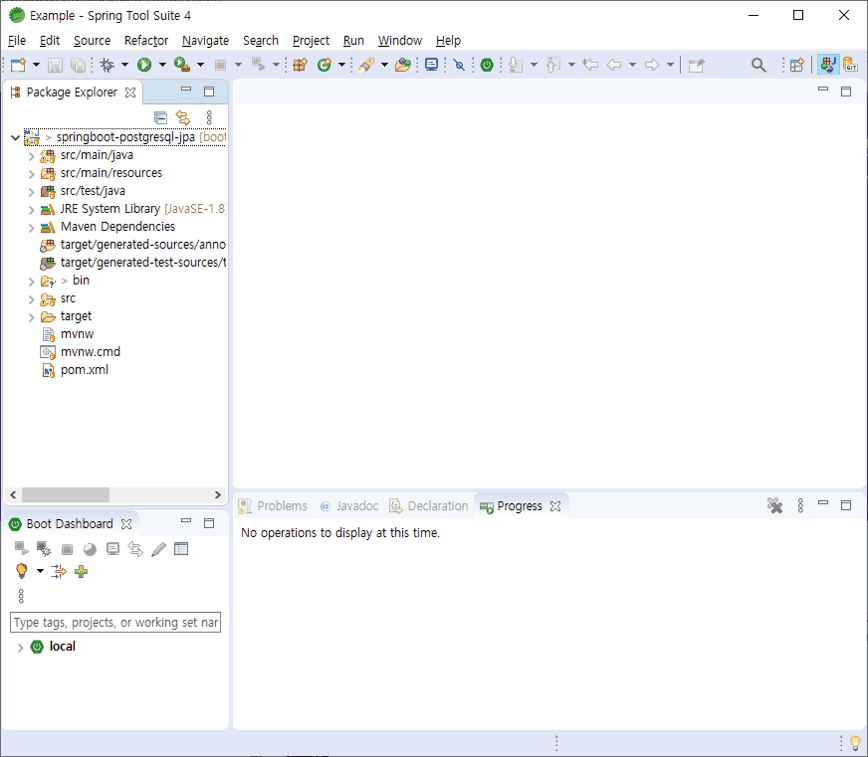Open the Debug configurations dropdown arrow
The image size is (868, 757).
(x=125, y=65)
